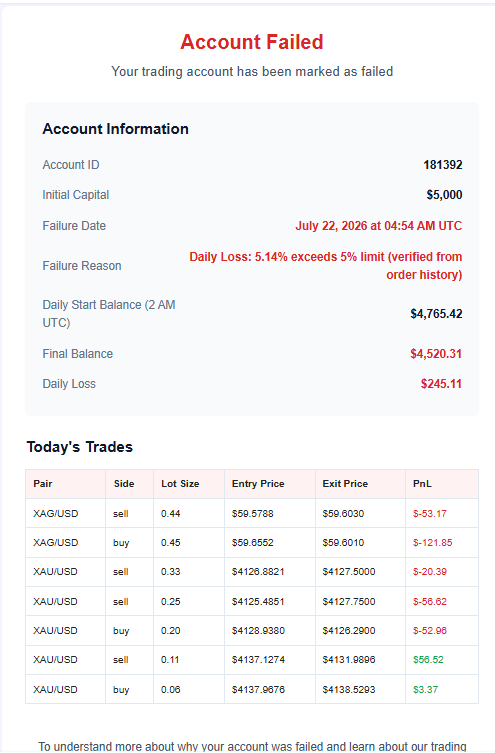Click the Daily Loss failure reason text
The image size is (495, 753).
tap(326, 266)
